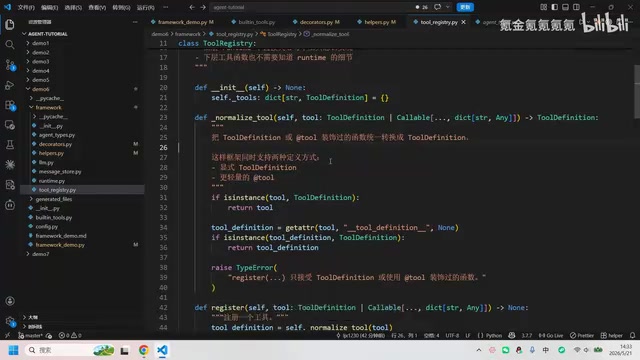The width and height of the screenshot is (640, 360).
Task: Click the Prettier status bar item
Action: (x=582, y=336)
